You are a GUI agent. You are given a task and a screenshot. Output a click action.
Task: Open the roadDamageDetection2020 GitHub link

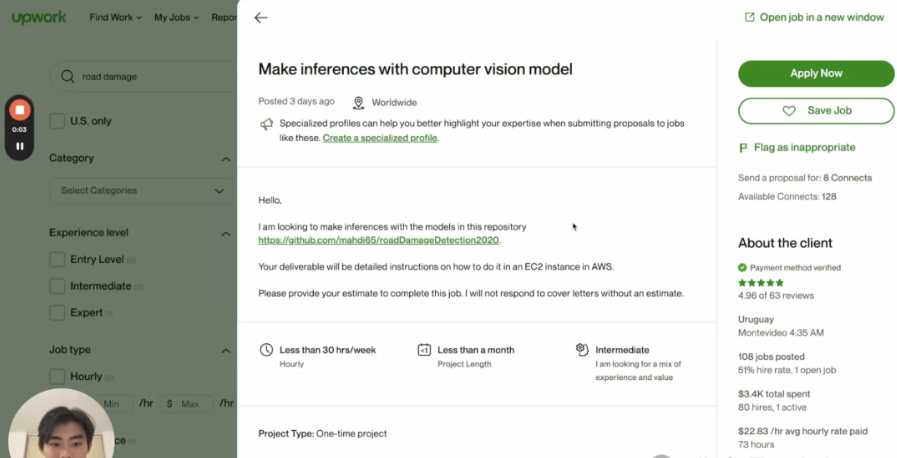pyautogui.click(x=378, y=240)
